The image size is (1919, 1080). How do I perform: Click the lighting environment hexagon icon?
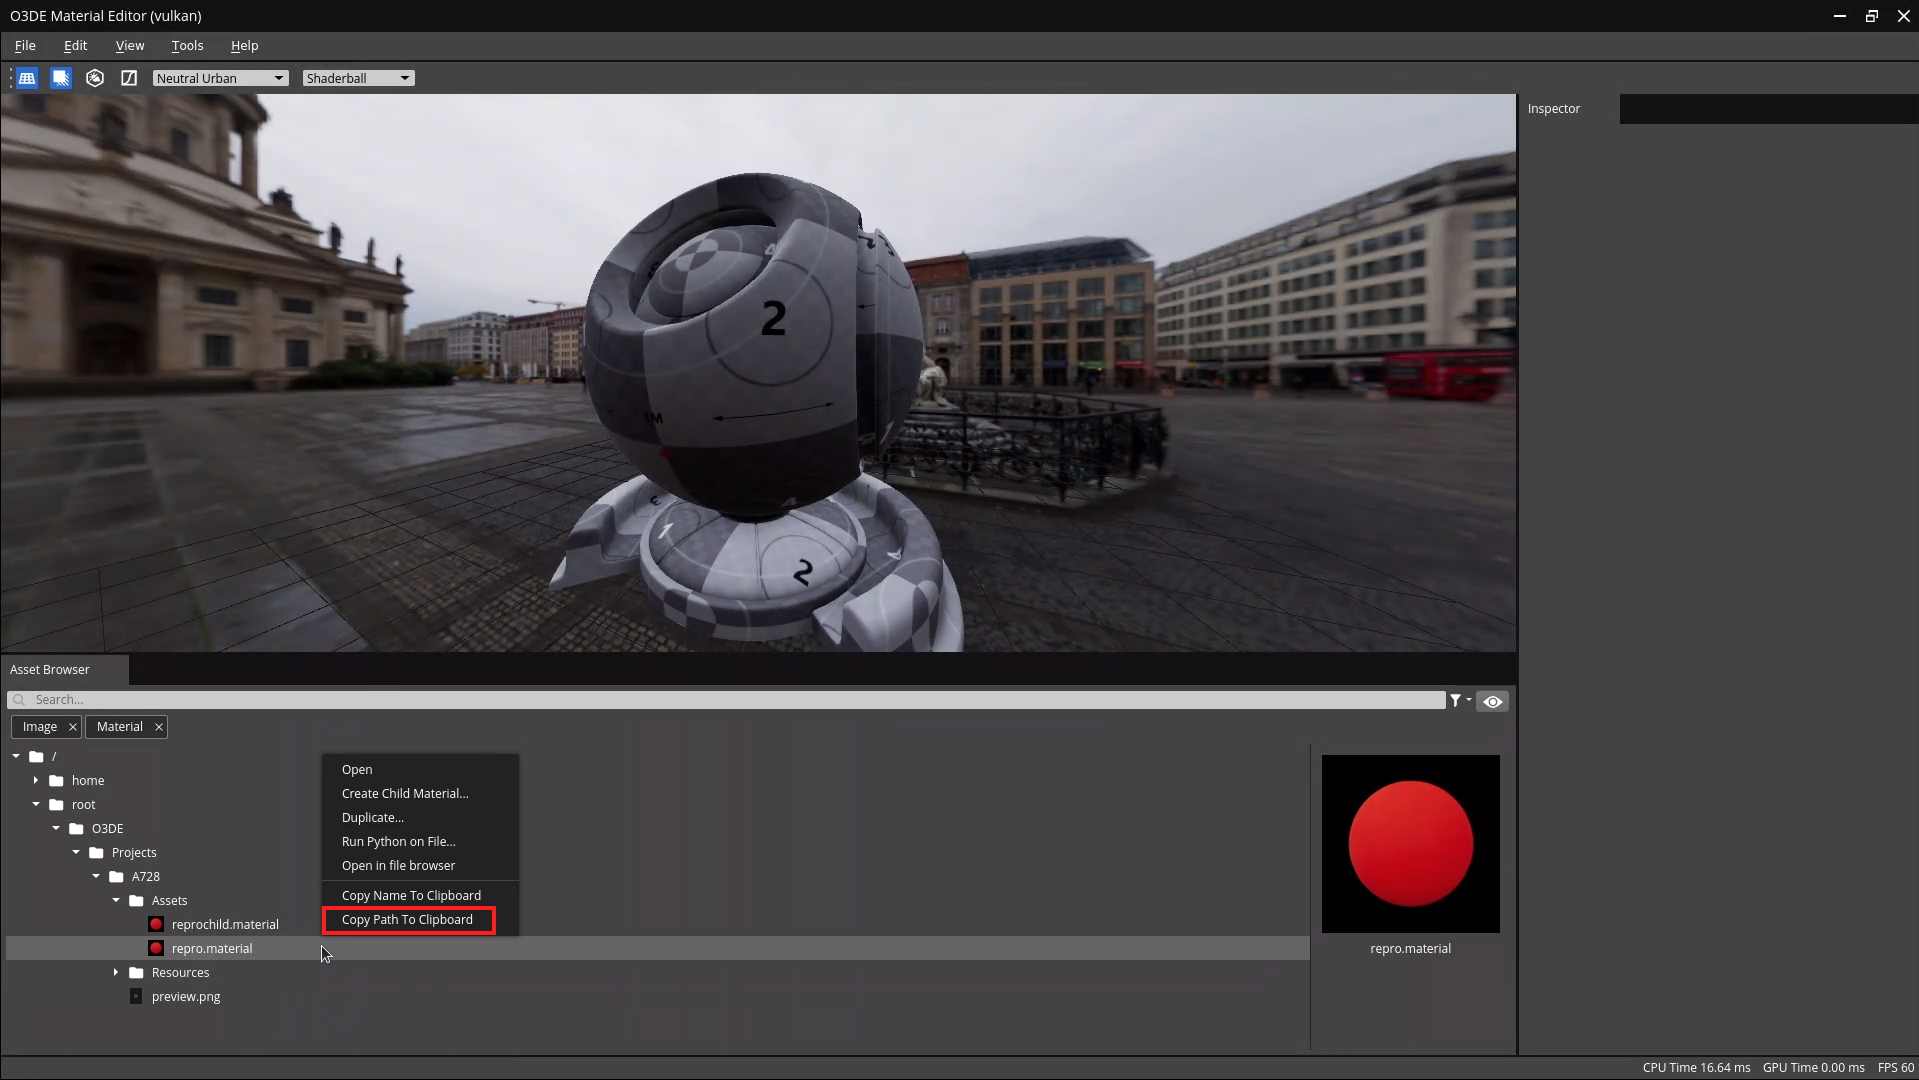tap(95, 78)
